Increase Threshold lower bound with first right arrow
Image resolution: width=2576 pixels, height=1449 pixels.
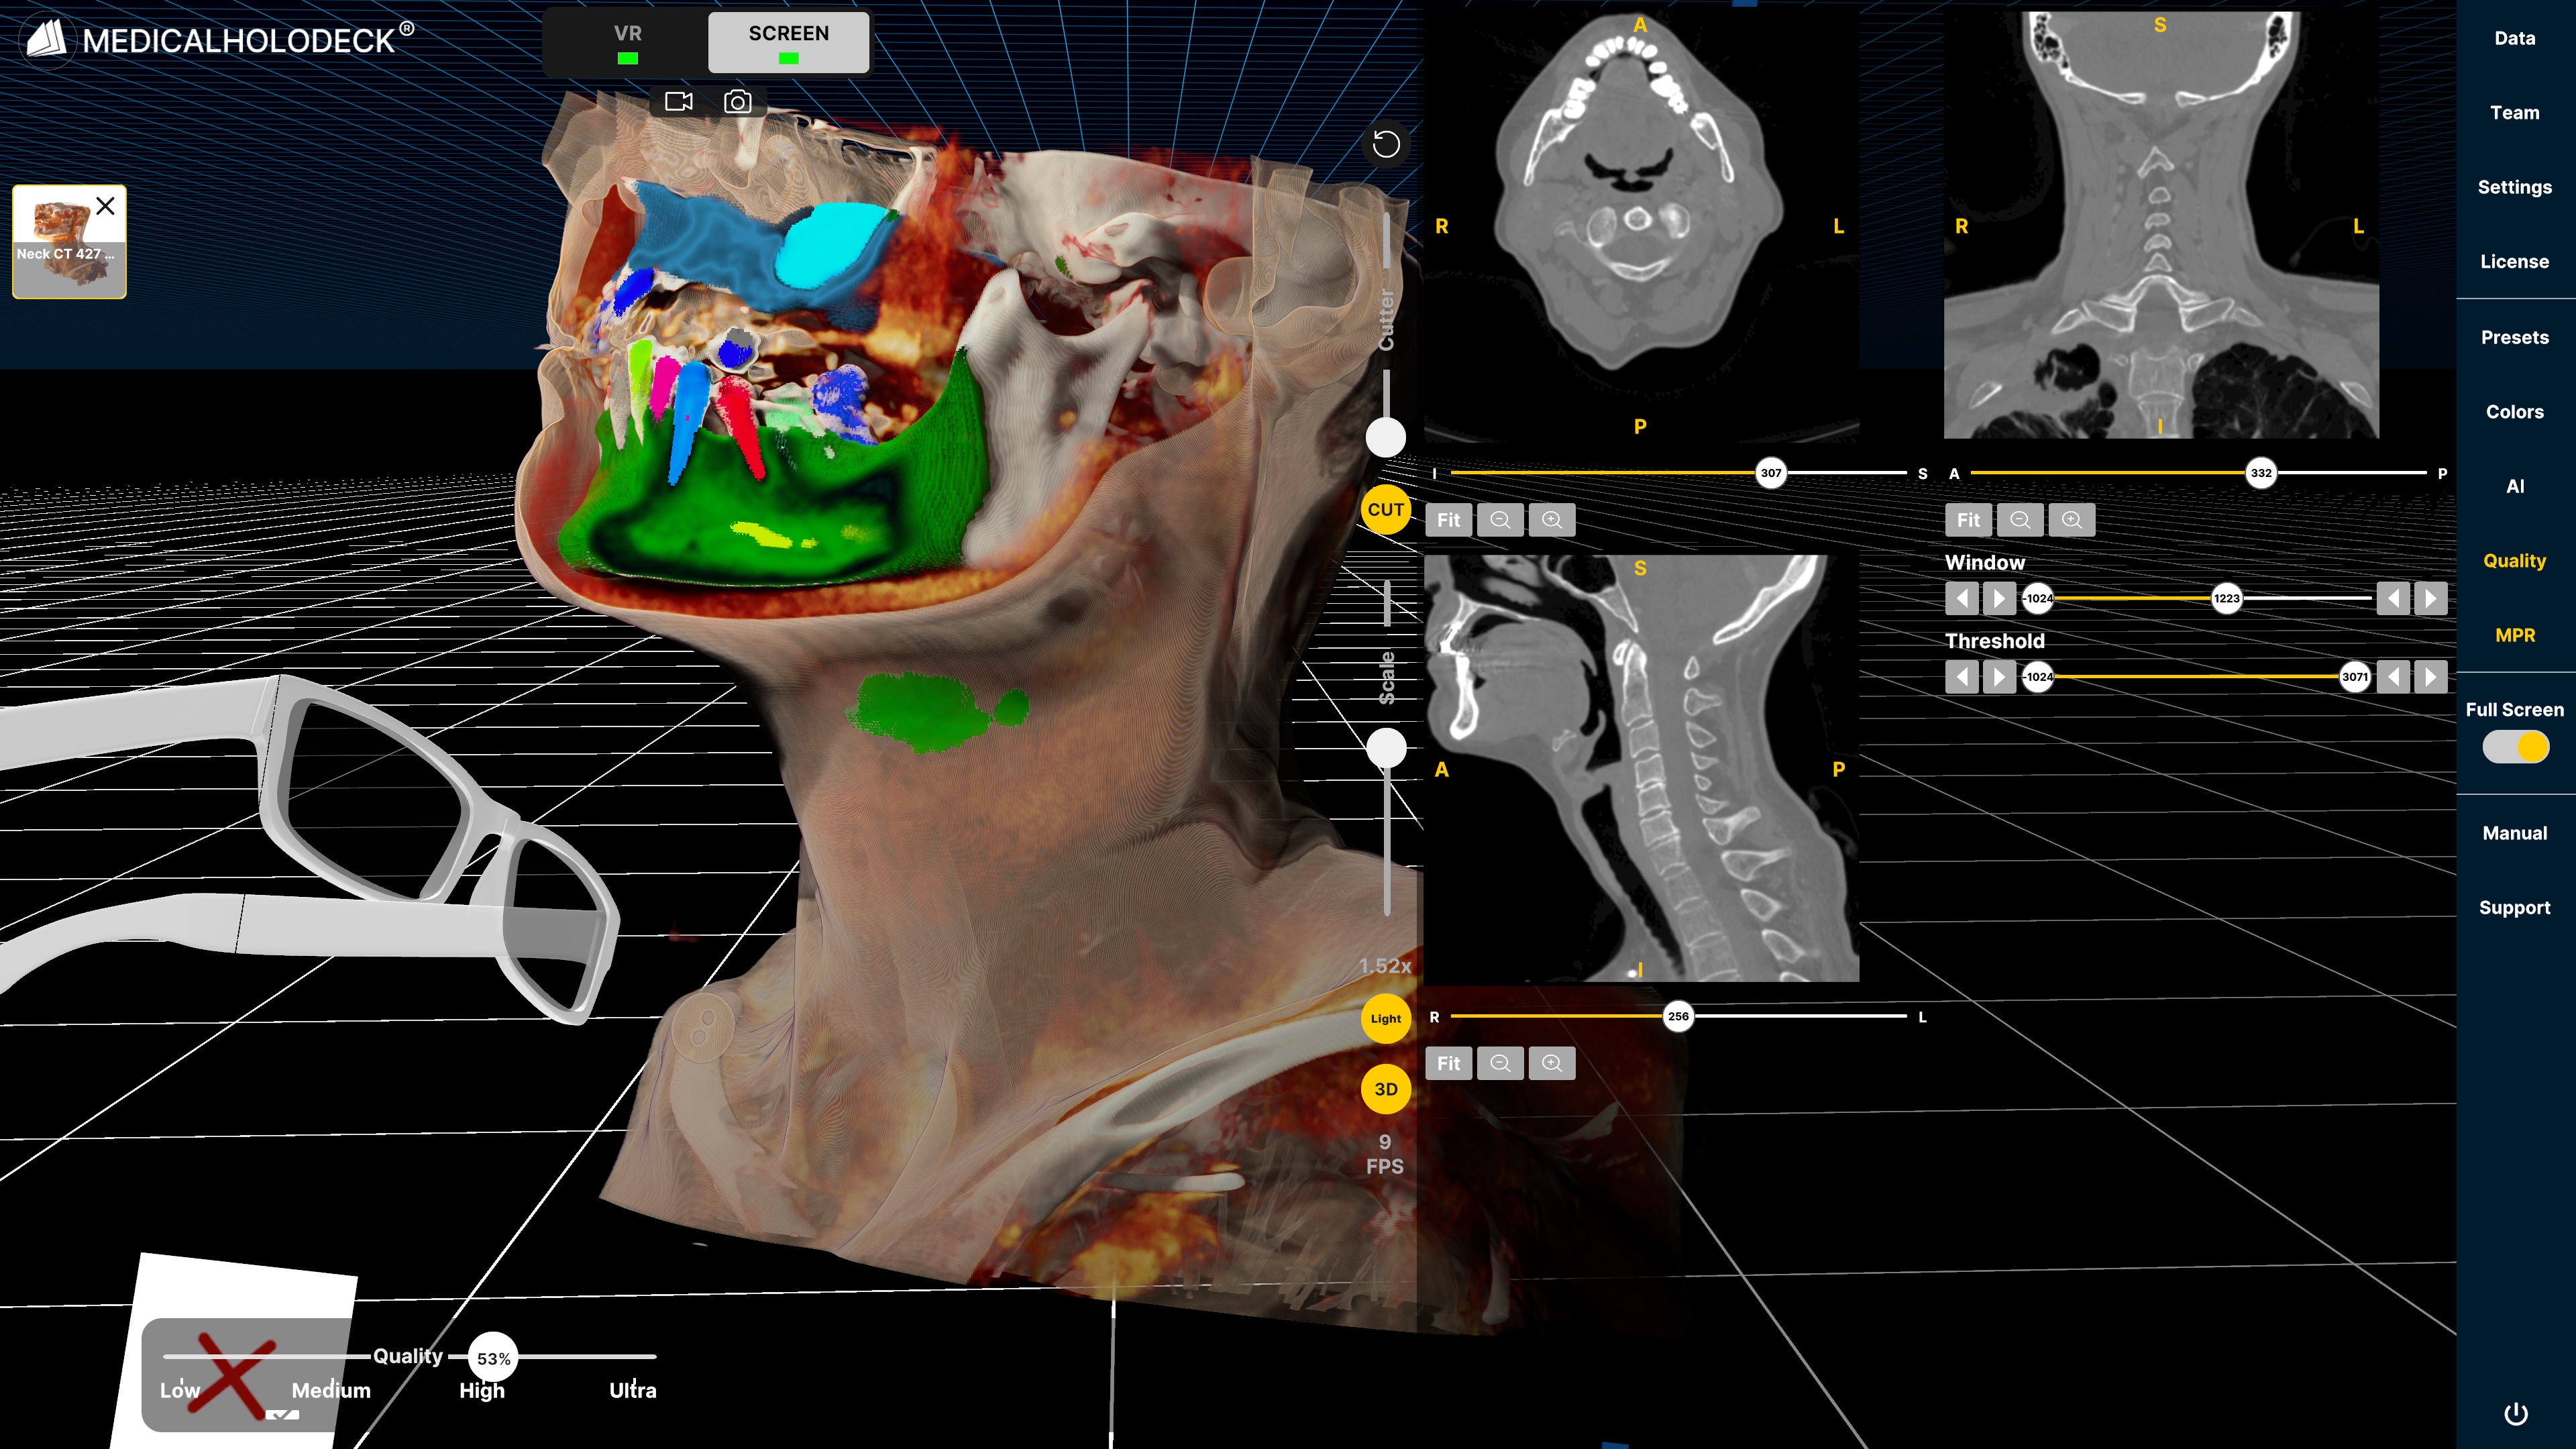click(1999, 677)
